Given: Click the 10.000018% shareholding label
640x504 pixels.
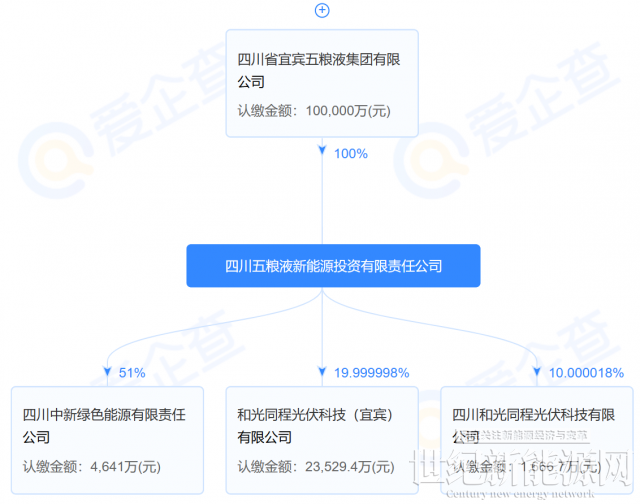Looking at the screenshot, I should [x=586, y=373].
